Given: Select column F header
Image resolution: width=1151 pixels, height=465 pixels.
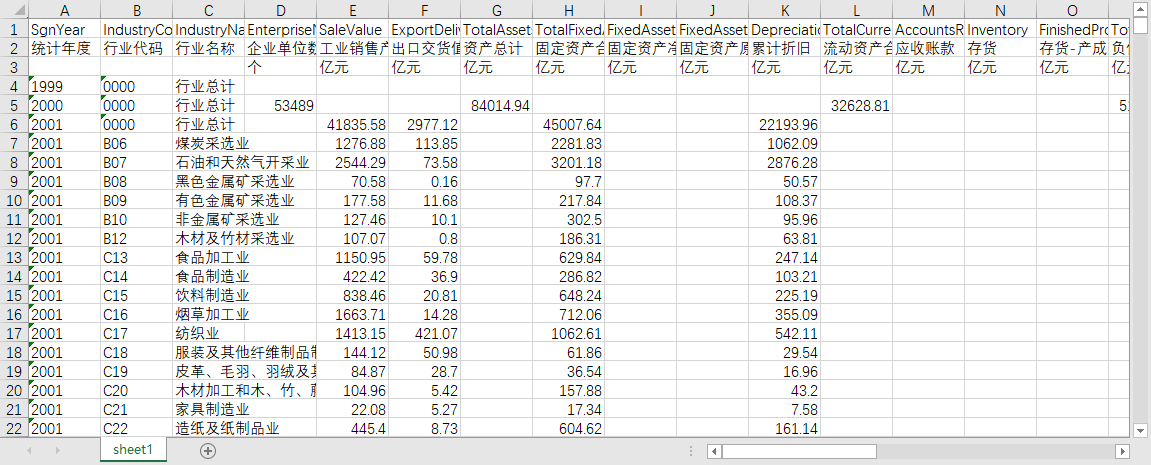Looking at the screenshot, I should point(424,10).
